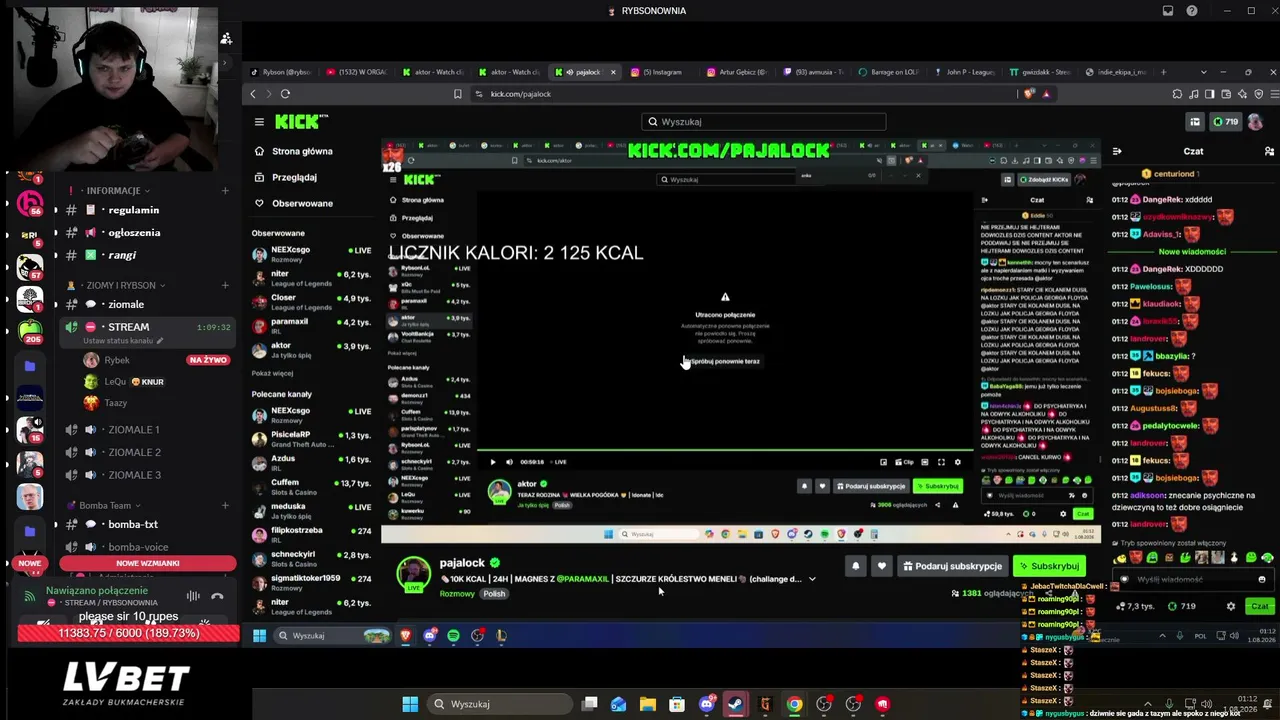The width and height of the screenshot is (1280, 720).
Task: Switch to the Instagram browser tab
Action: [661, 72]
